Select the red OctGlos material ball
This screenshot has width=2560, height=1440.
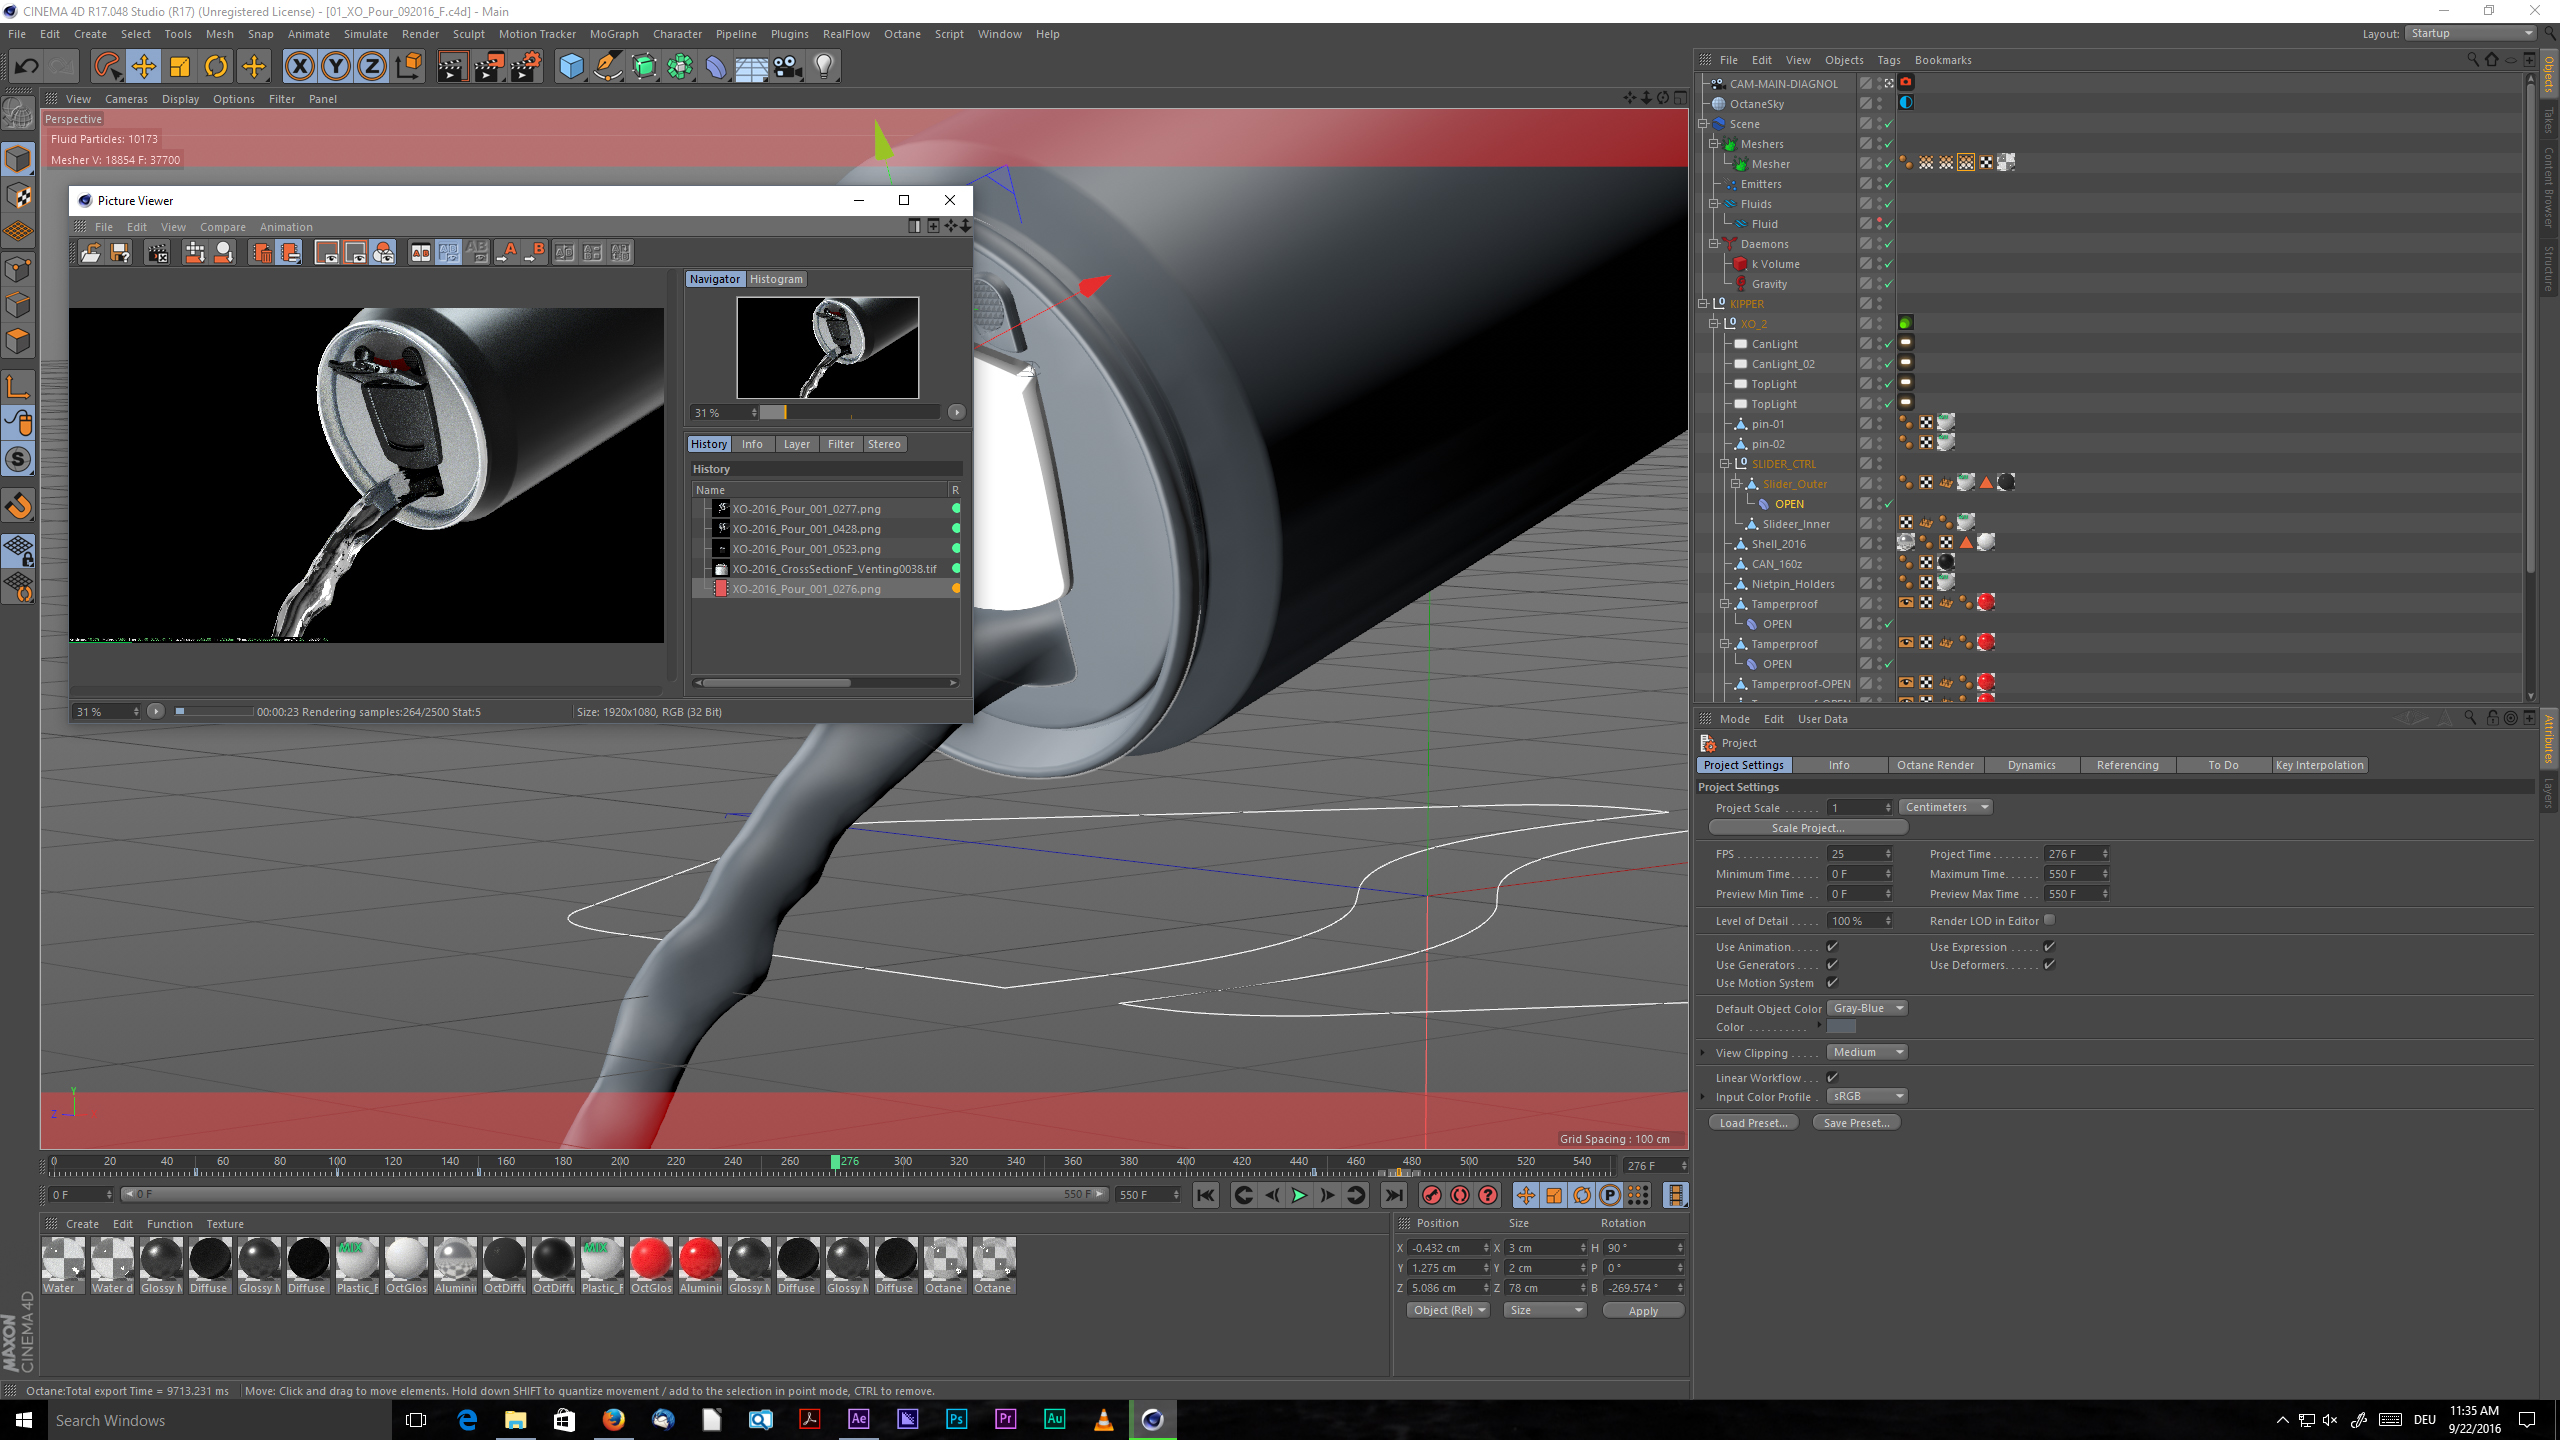coord(651,1259)
